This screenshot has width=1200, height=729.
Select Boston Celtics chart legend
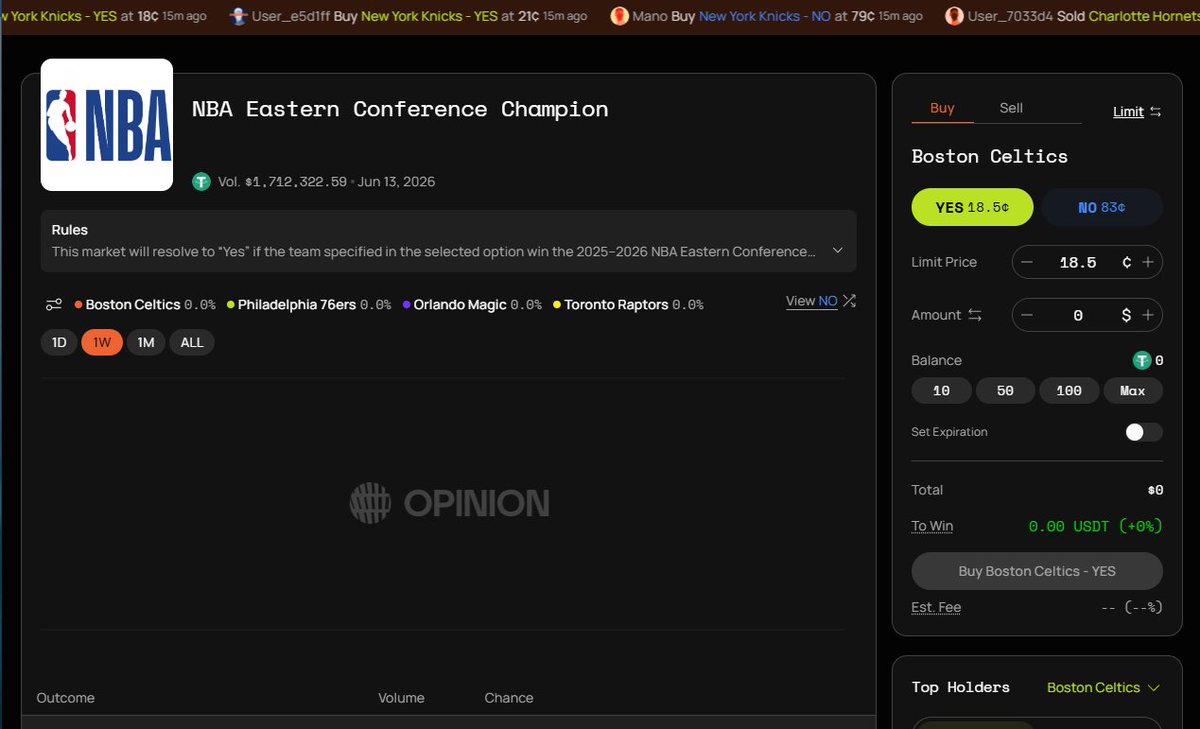pyautogui.click(x=145, y=305)
